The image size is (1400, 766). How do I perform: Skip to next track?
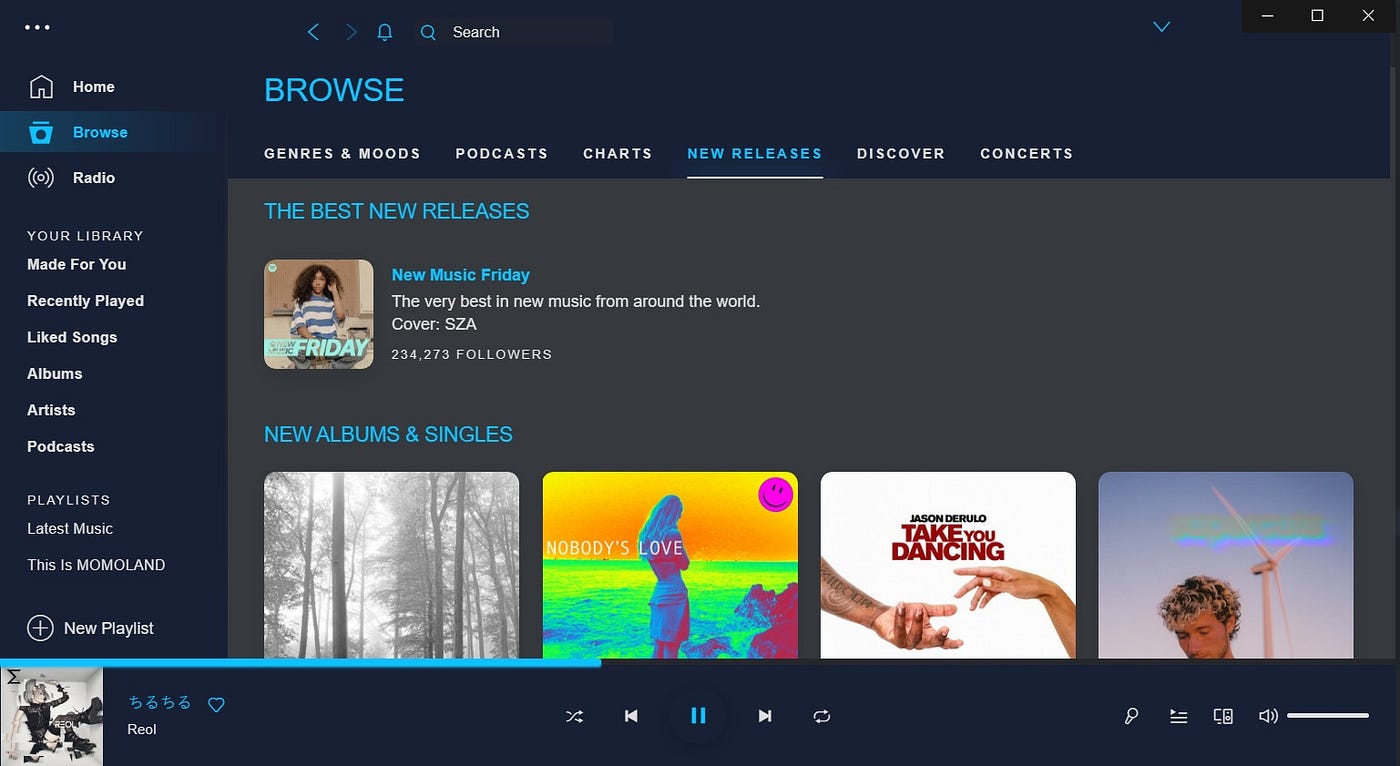tap(765, 716)
